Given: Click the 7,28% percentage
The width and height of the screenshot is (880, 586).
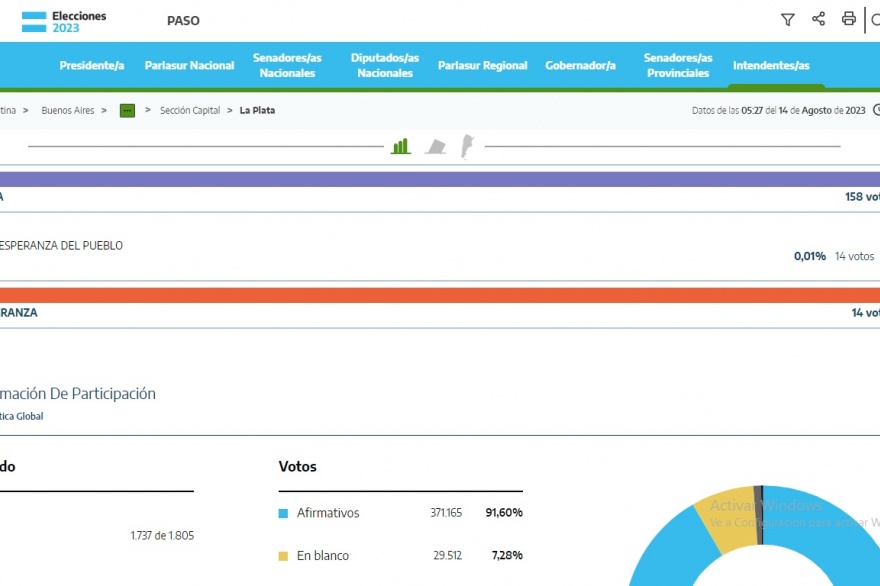Looking at the screenshot, I should pos(507,555).
